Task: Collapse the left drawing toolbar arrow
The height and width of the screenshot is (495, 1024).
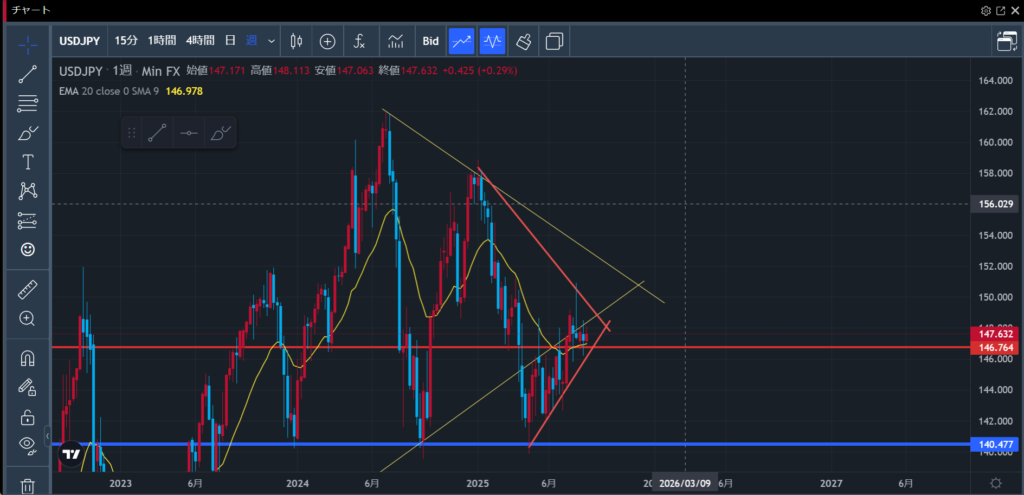Action: (47, 435)
